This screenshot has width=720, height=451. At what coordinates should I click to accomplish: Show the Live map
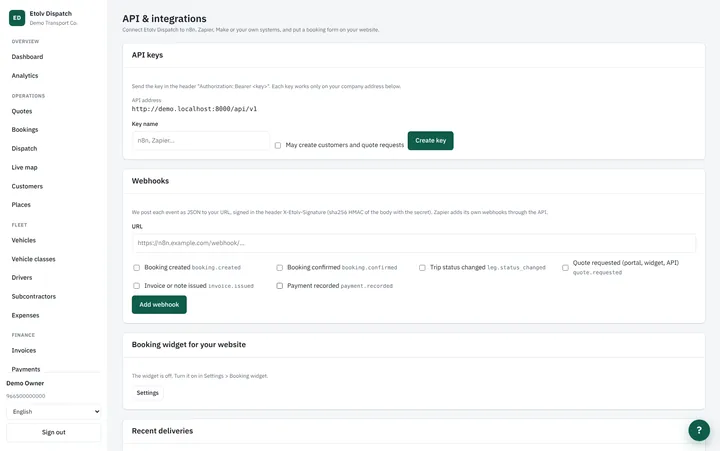click(24, 167)
